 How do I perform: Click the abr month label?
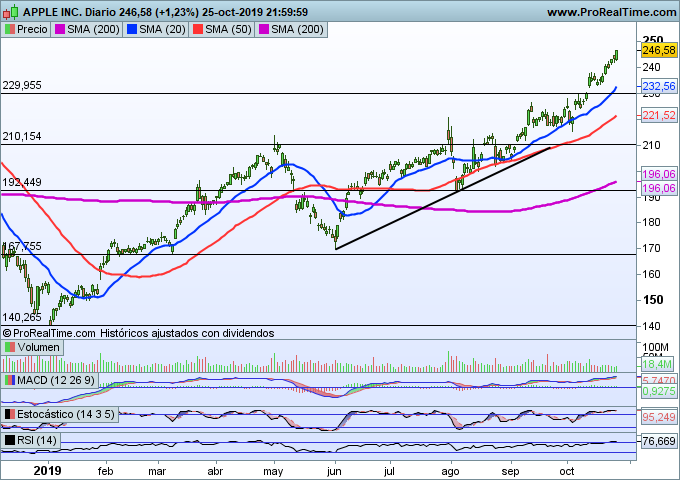pyautogui.click(x=216, y=471)
